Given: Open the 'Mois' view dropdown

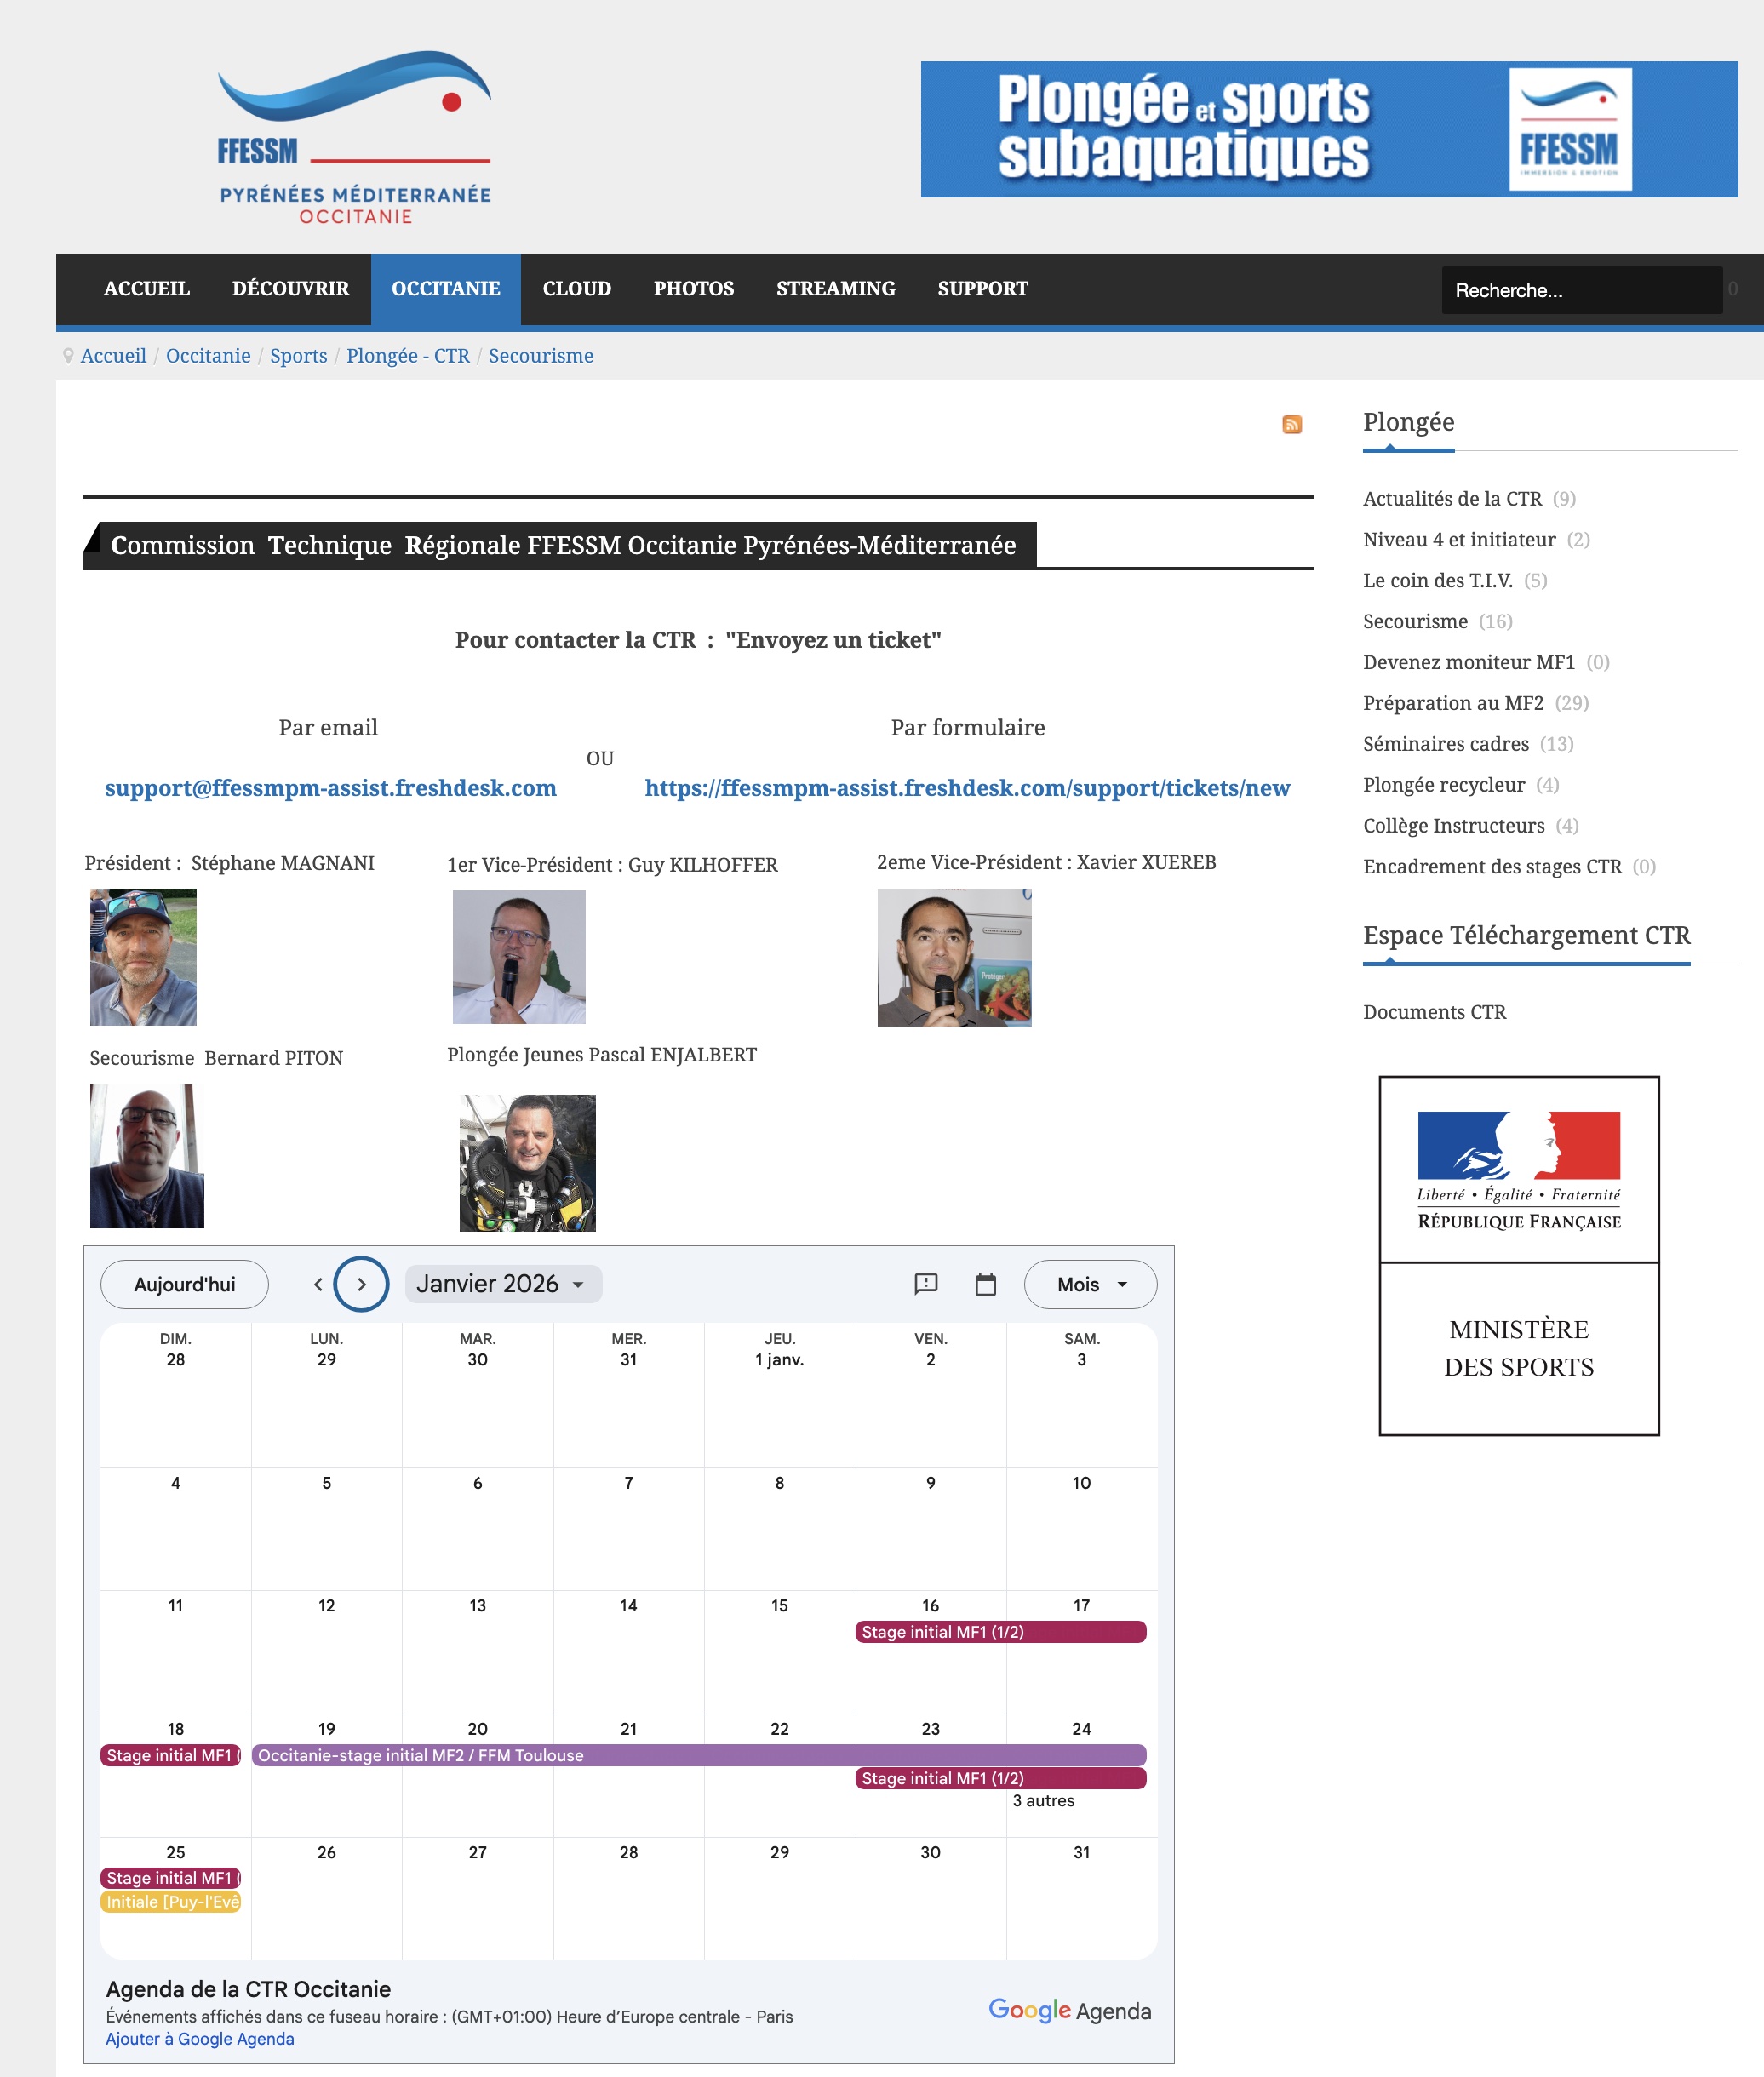Looking at the screenshot, I should [1089, 1284].
